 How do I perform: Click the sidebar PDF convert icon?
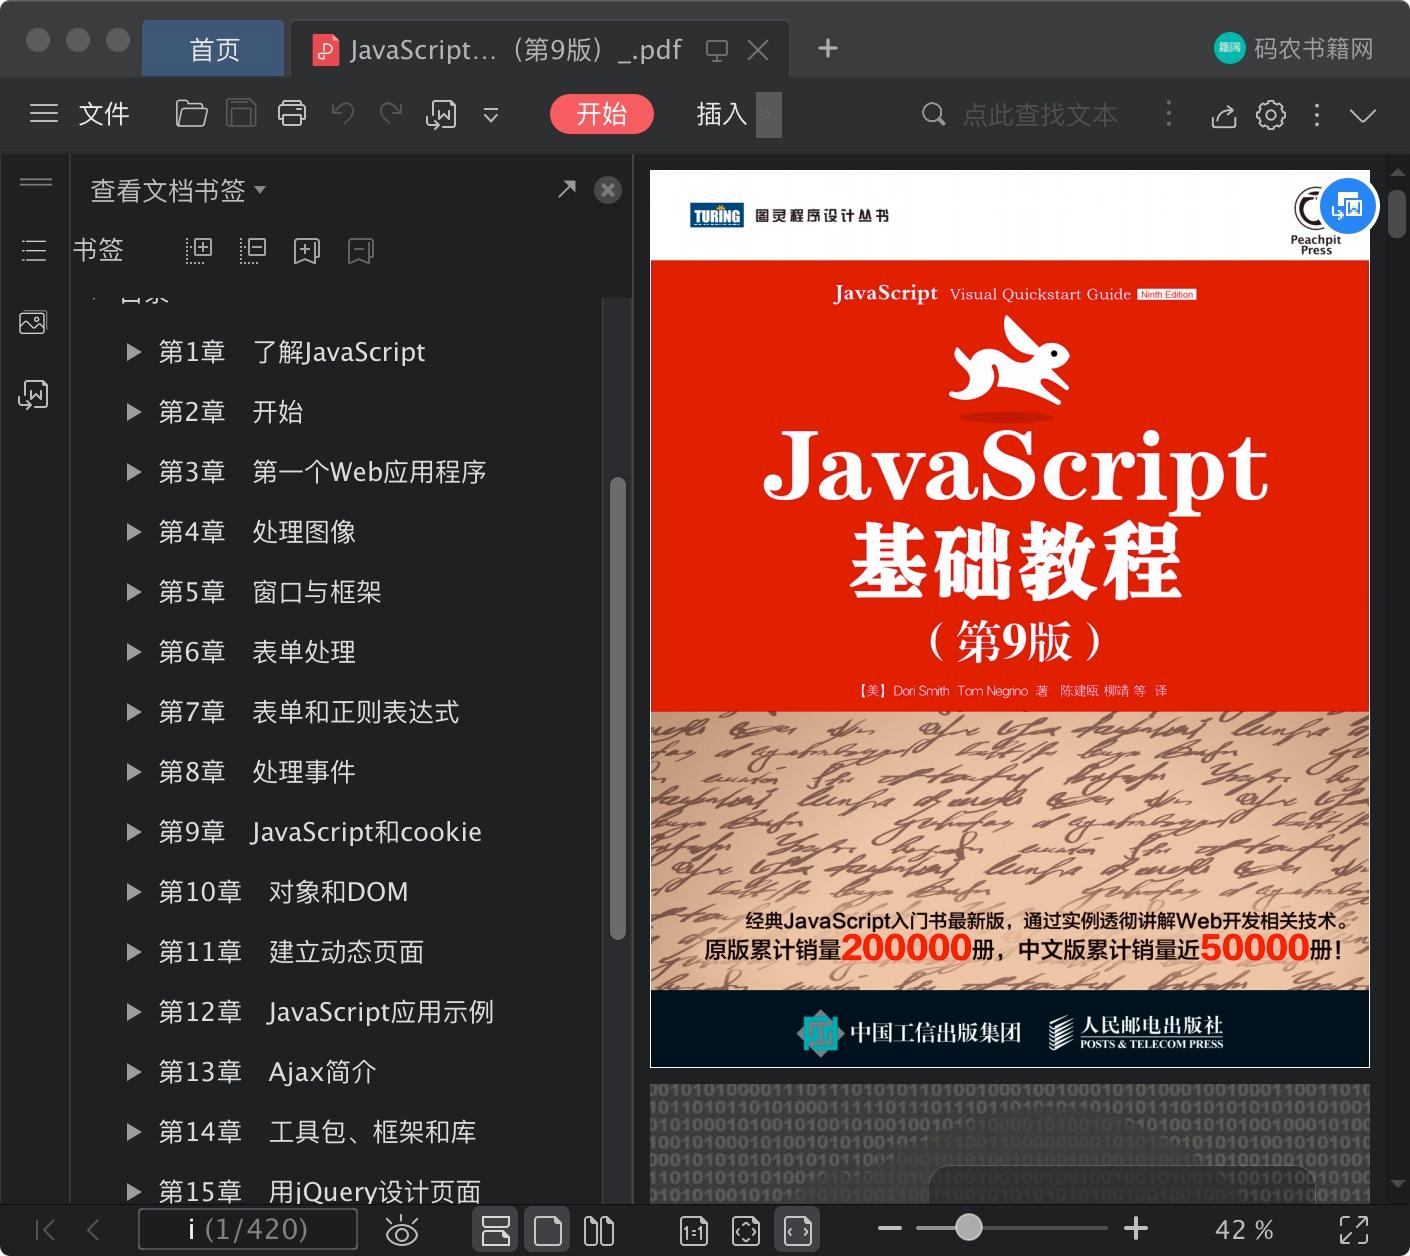pyautogui.click(x=33, y=395)
